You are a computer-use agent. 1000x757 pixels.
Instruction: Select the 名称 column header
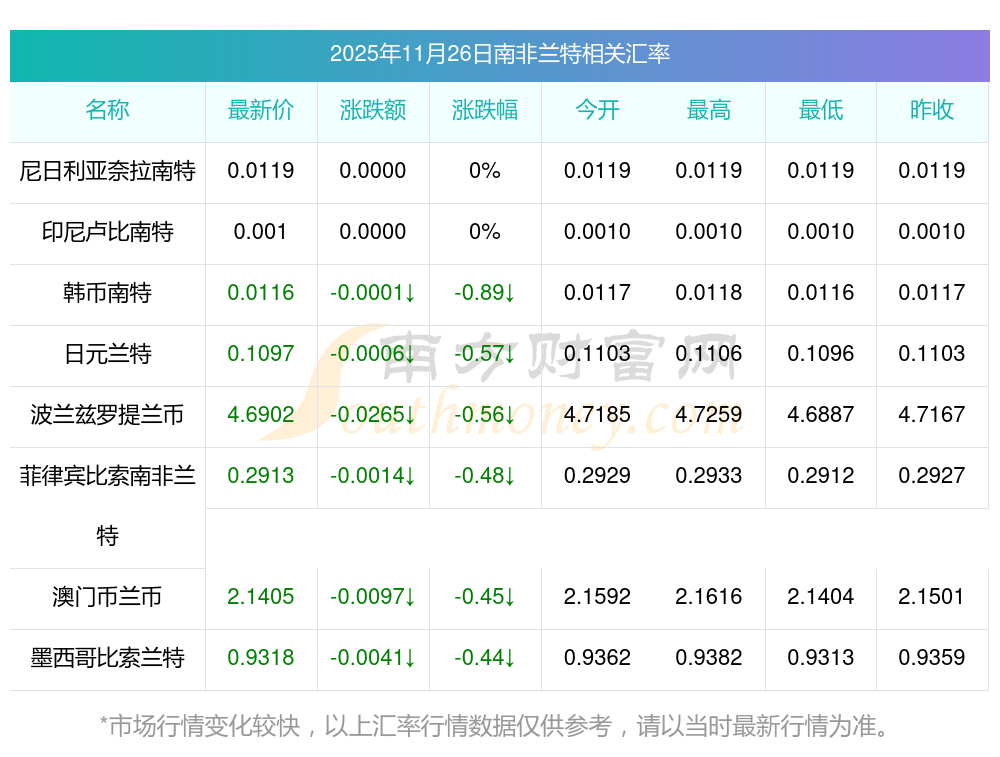click(107, 110)
